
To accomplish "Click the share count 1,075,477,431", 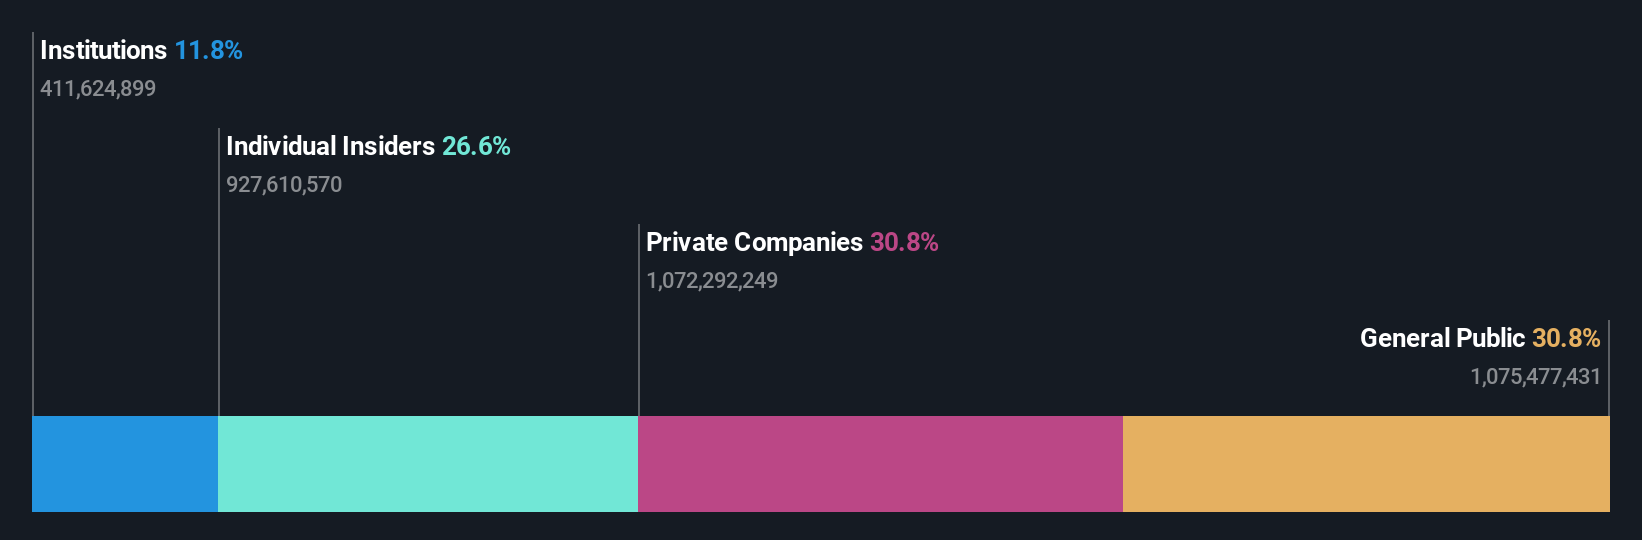I will pos(1535,376).
